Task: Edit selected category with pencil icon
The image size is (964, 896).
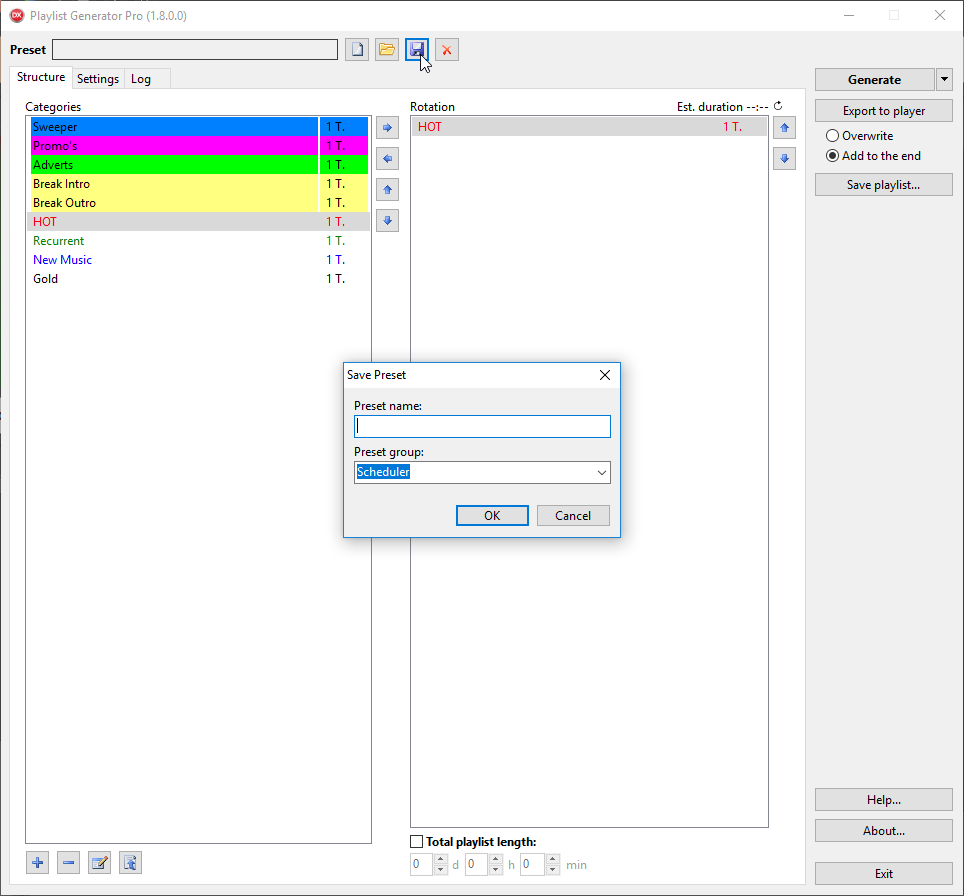Action: coord(99,863)
